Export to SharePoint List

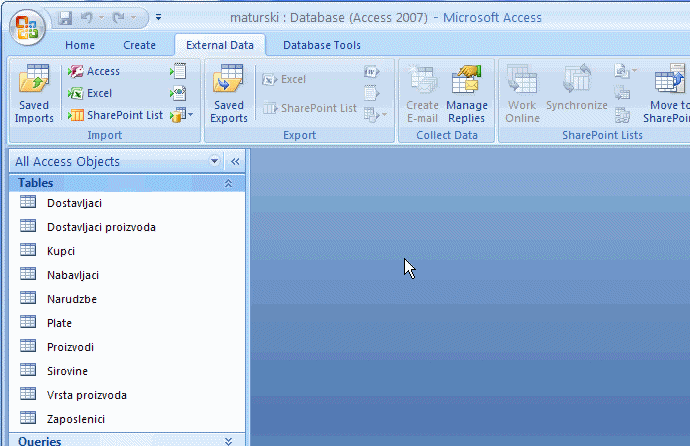coord(309,108)
